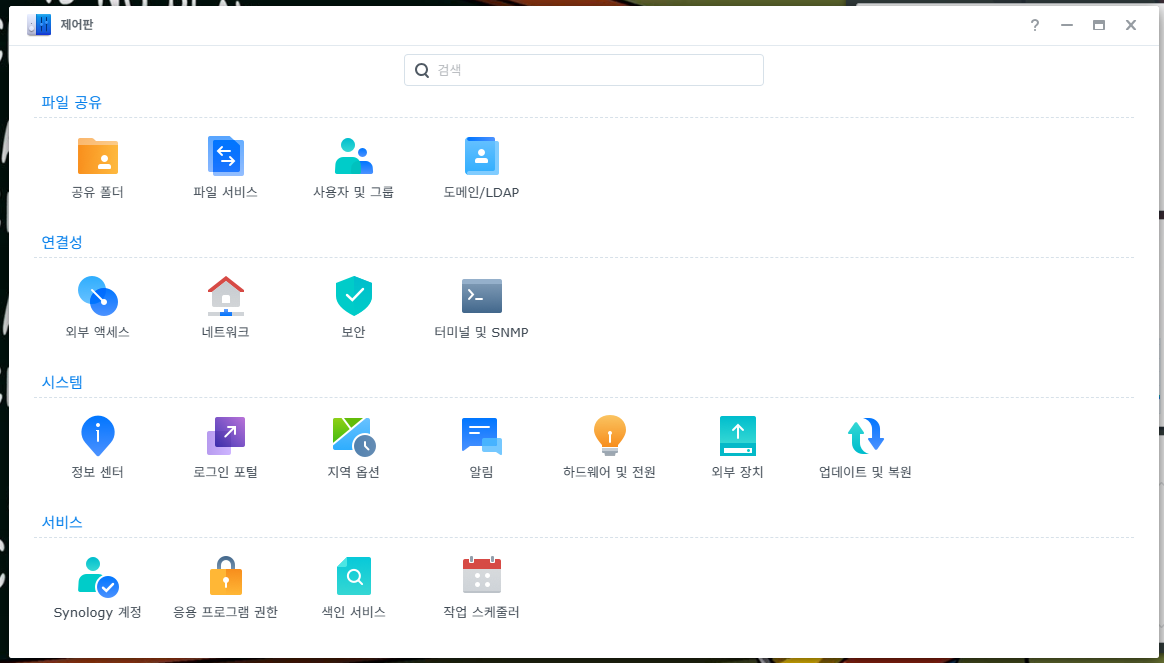This screenshot has height=663, width=1164.
Task: Open 파일 서비스 file services settings
Action: click(x=225, y=157)
